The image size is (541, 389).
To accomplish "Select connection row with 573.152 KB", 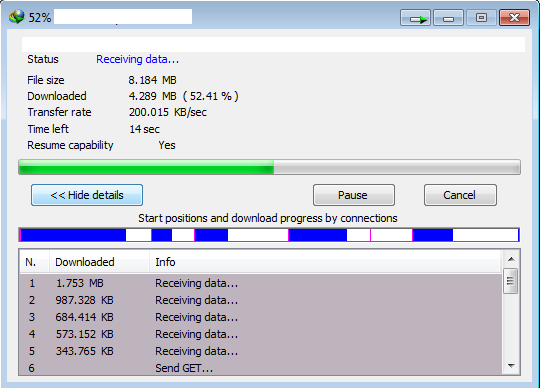I will point(260,334).
